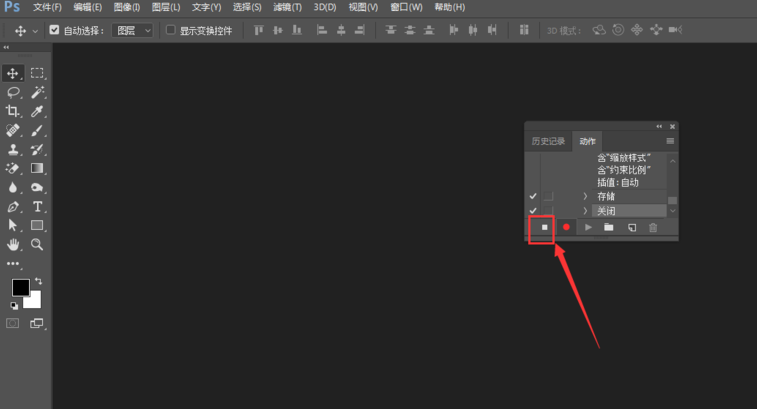The width and height of the screenshot is (757, 409).
Task: Switch to the 历史记录 tab
Action: (548, 141)
